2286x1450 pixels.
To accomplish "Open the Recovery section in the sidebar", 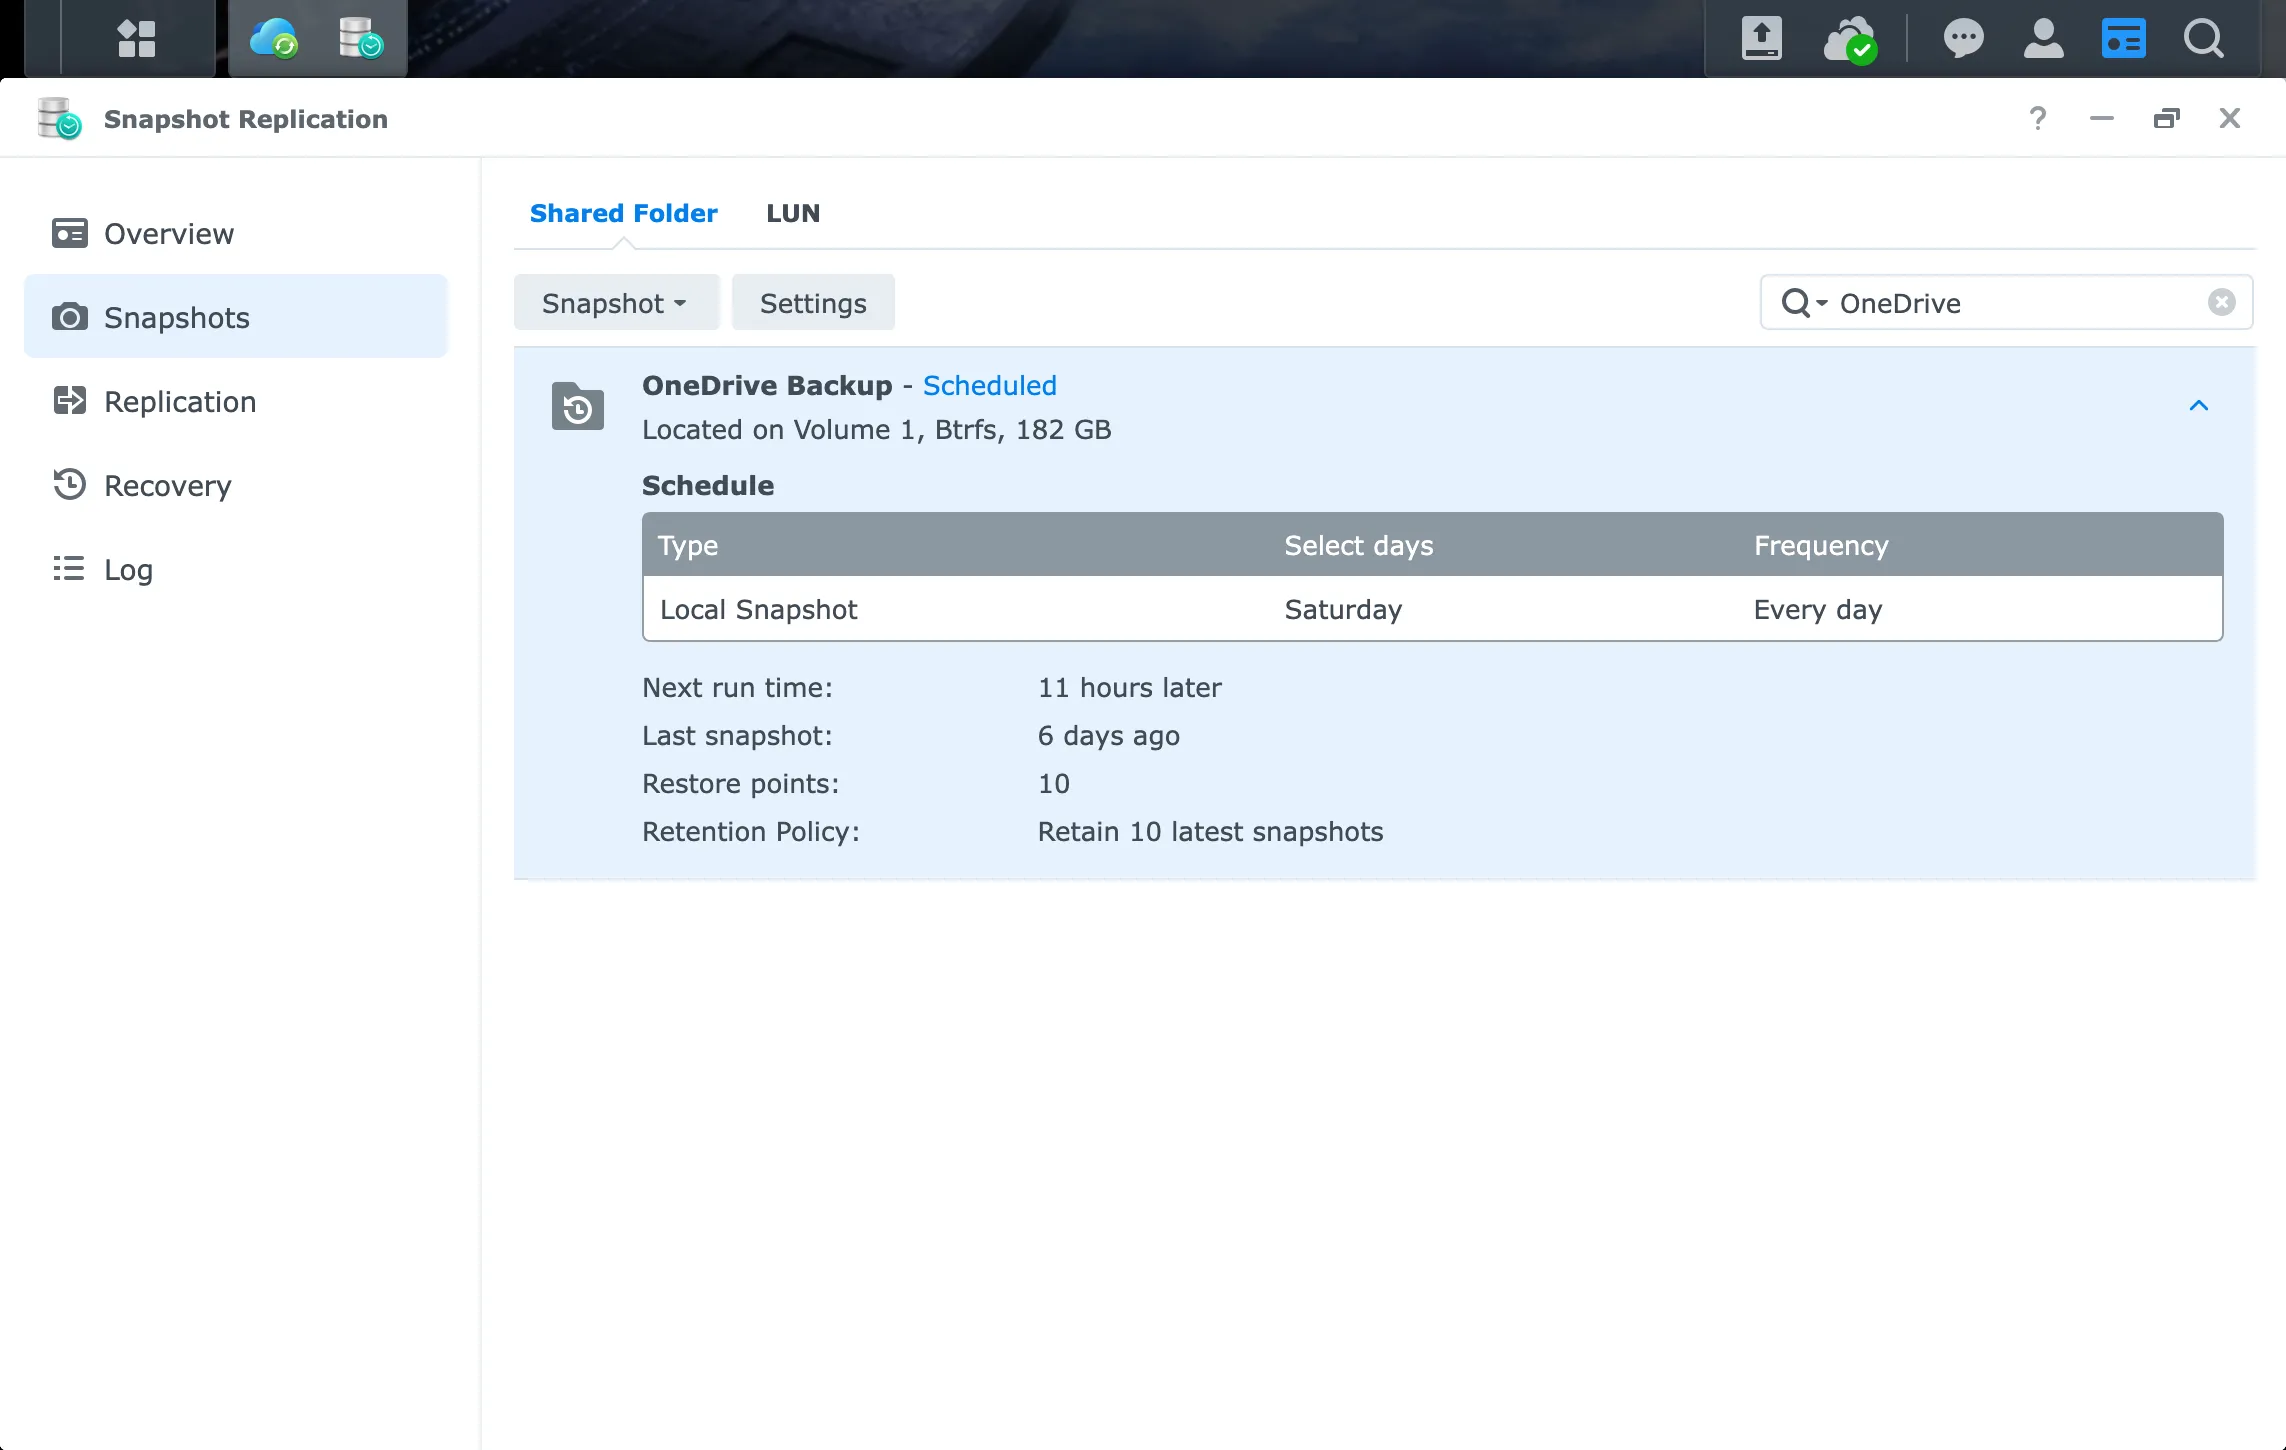I will tap(167, 485).
